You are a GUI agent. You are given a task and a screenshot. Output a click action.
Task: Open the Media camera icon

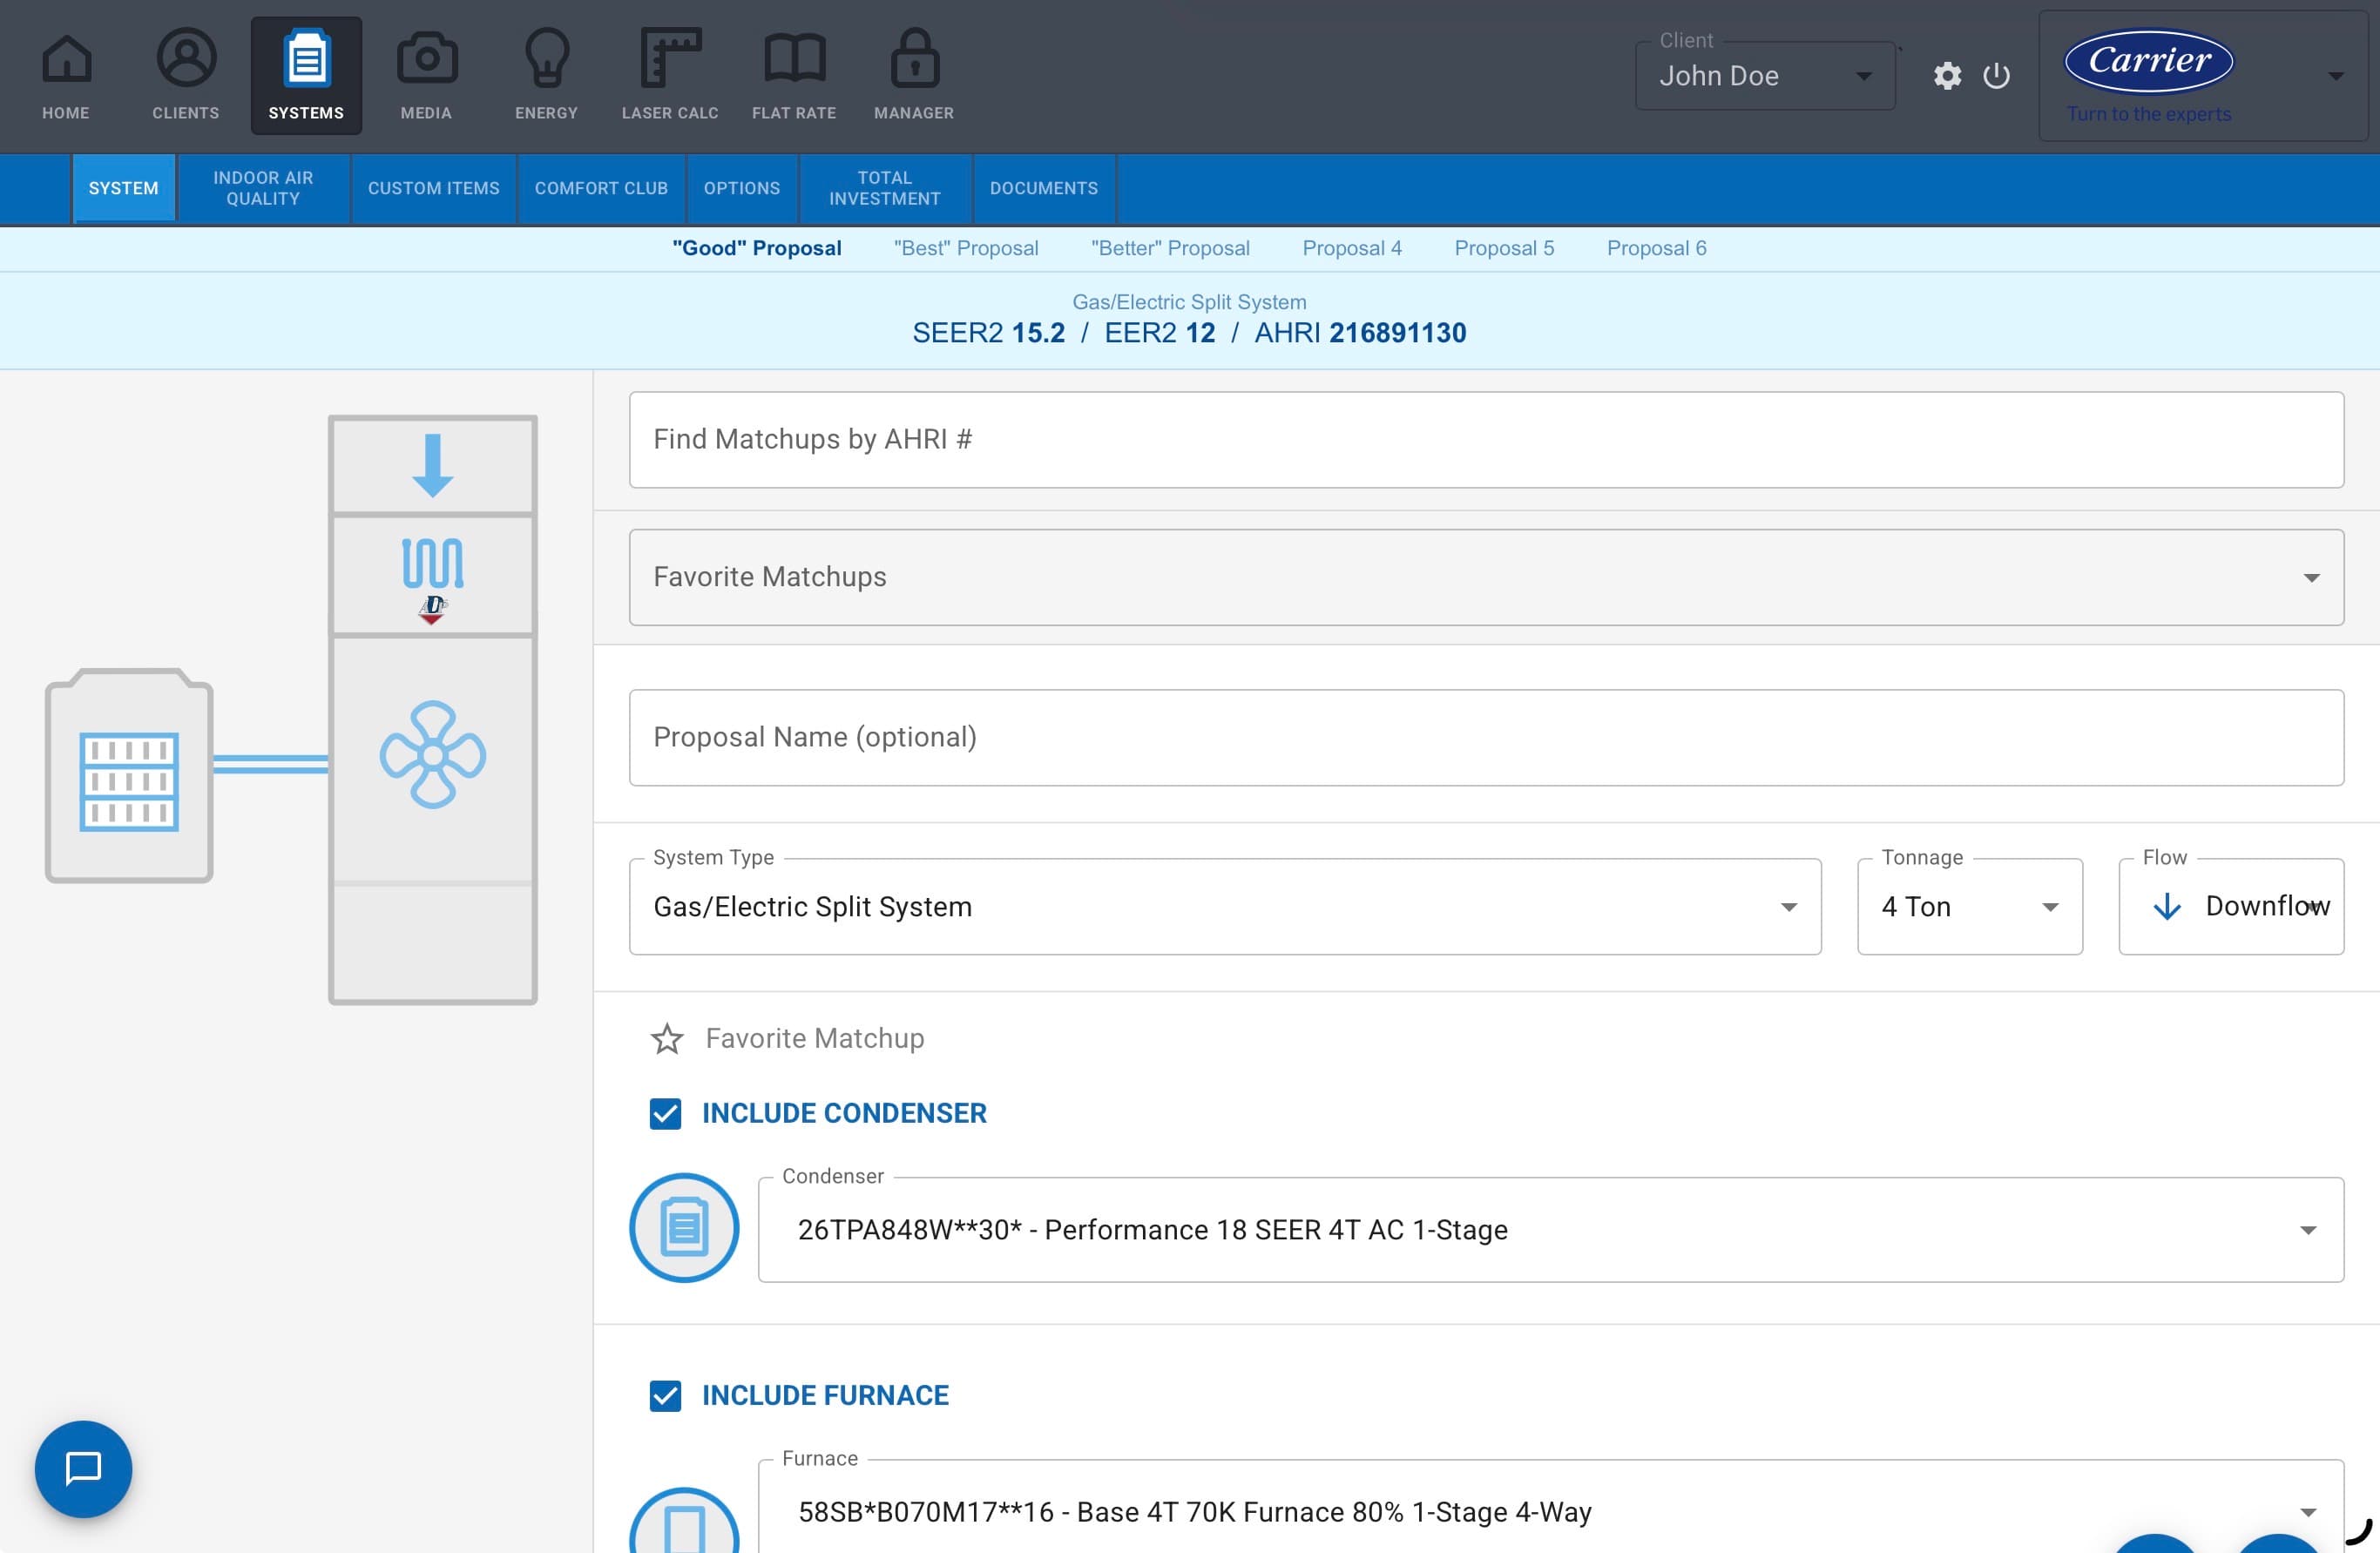click(x=427, y=58)
